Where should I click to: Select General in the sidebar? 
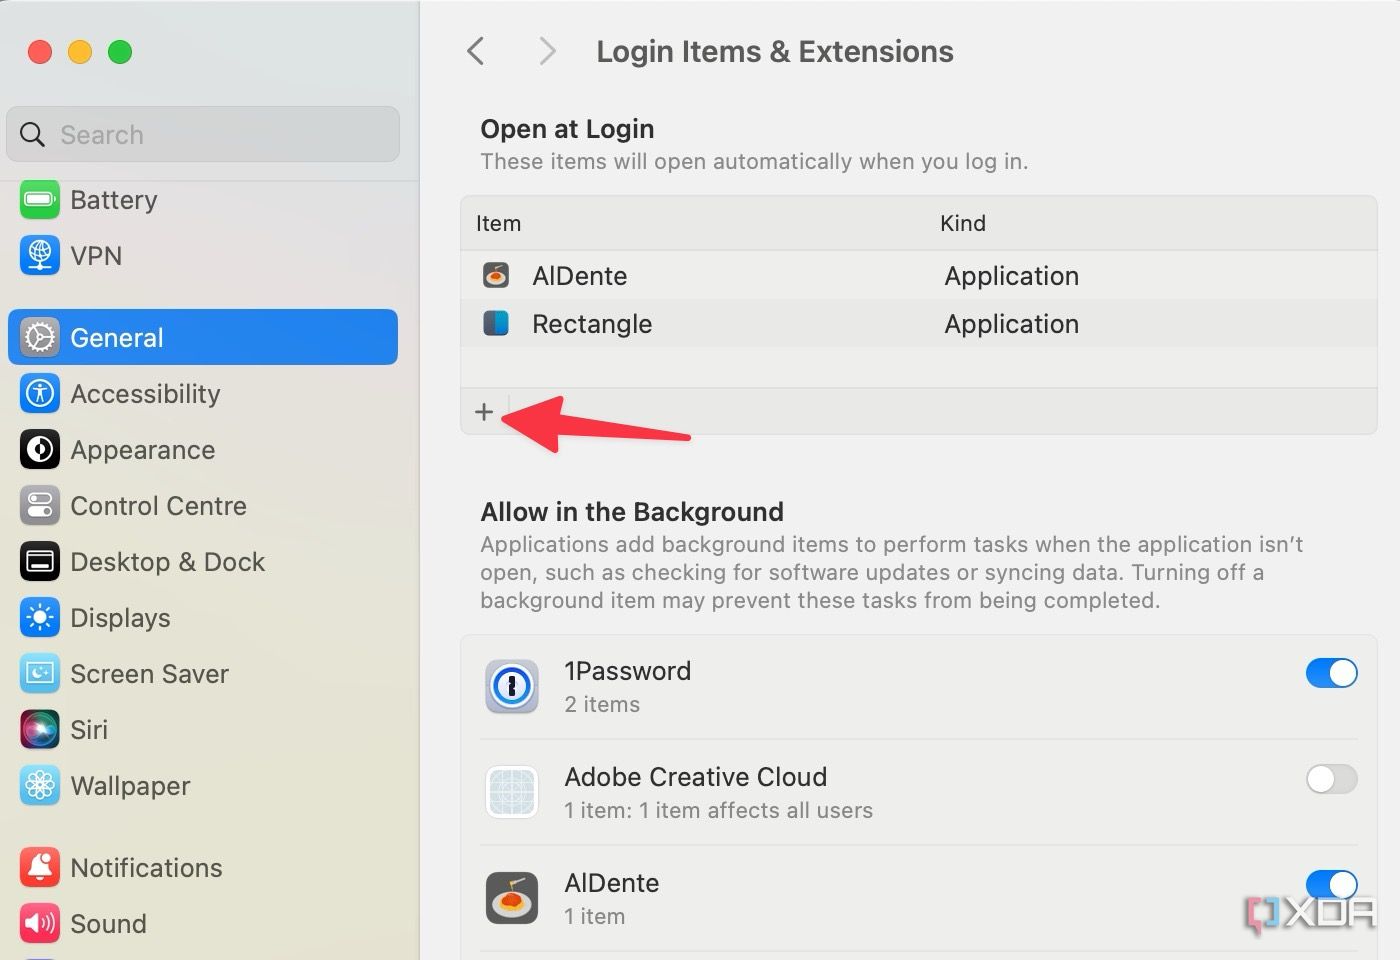pos(203,338)
